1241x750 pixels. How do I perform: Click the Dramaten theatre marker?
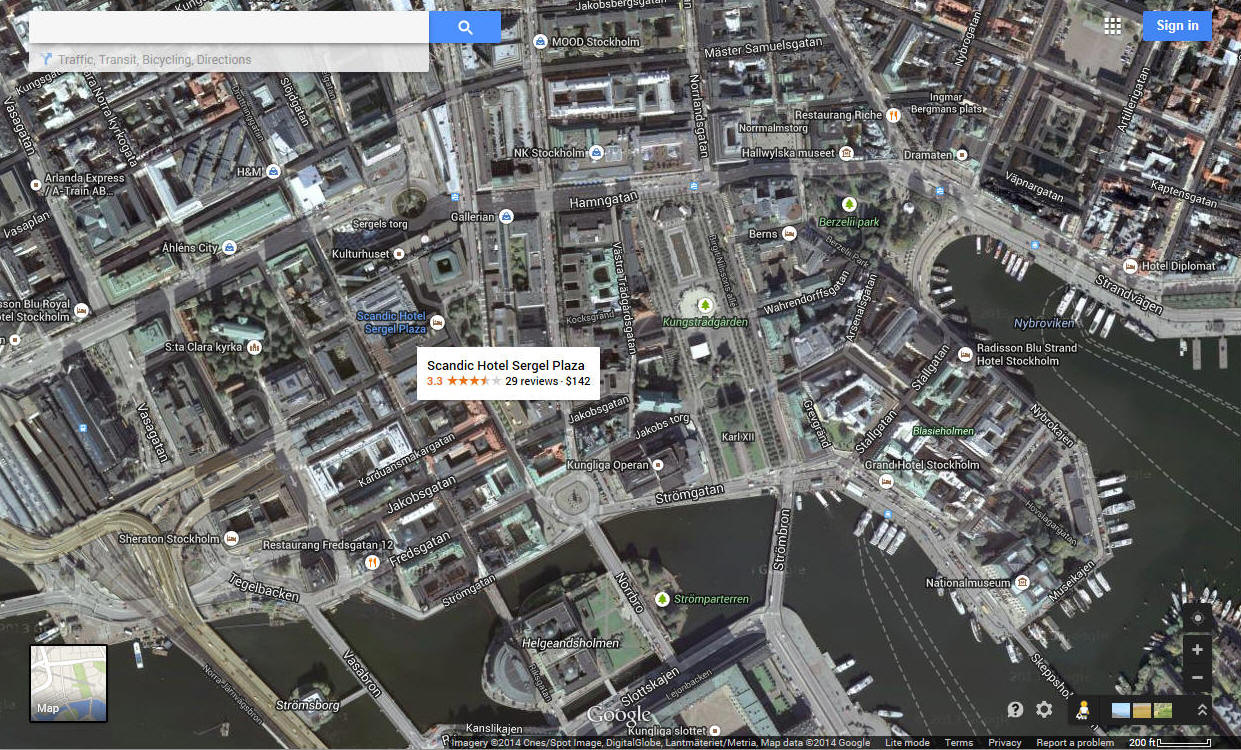pyautogui.click(x=962, y=155)
